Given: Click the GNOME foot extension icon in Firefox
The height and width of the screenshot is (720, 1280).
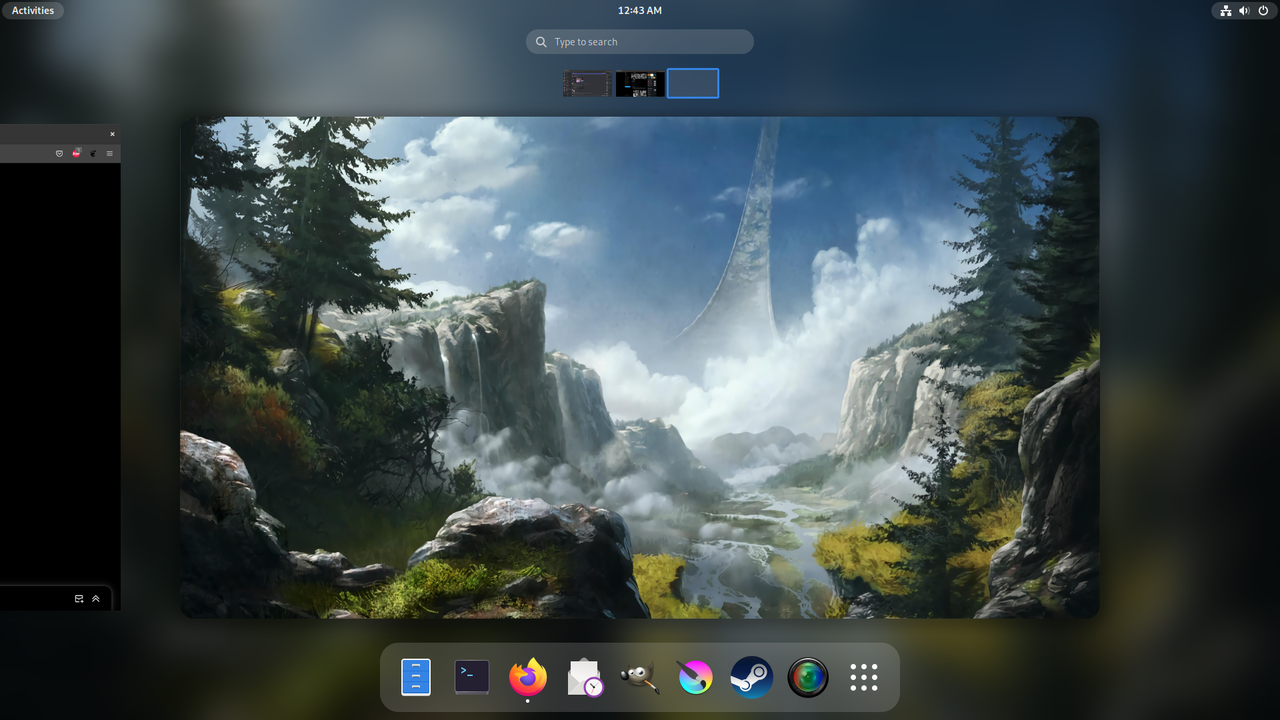Looking at the screenshot, I should 93,153.
